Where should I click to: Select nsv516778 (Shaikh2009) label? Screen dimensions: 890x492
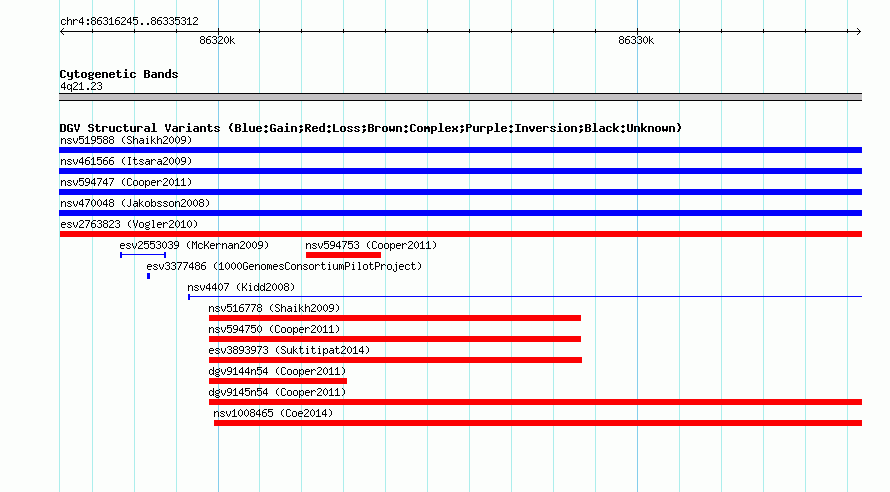click(274, 308)
